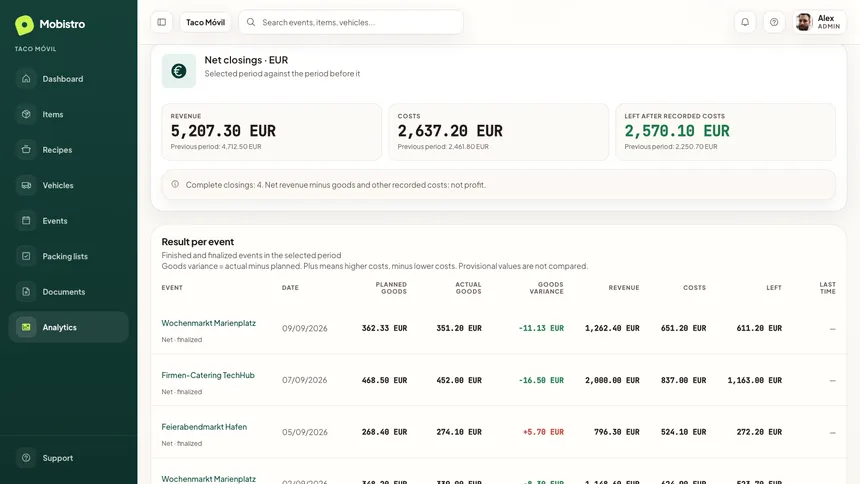Image resolution: width=860 pixels, height=484 pixels.
Task: Click the ACTUAL GOODS column header
Action: (x=468, y=288)
